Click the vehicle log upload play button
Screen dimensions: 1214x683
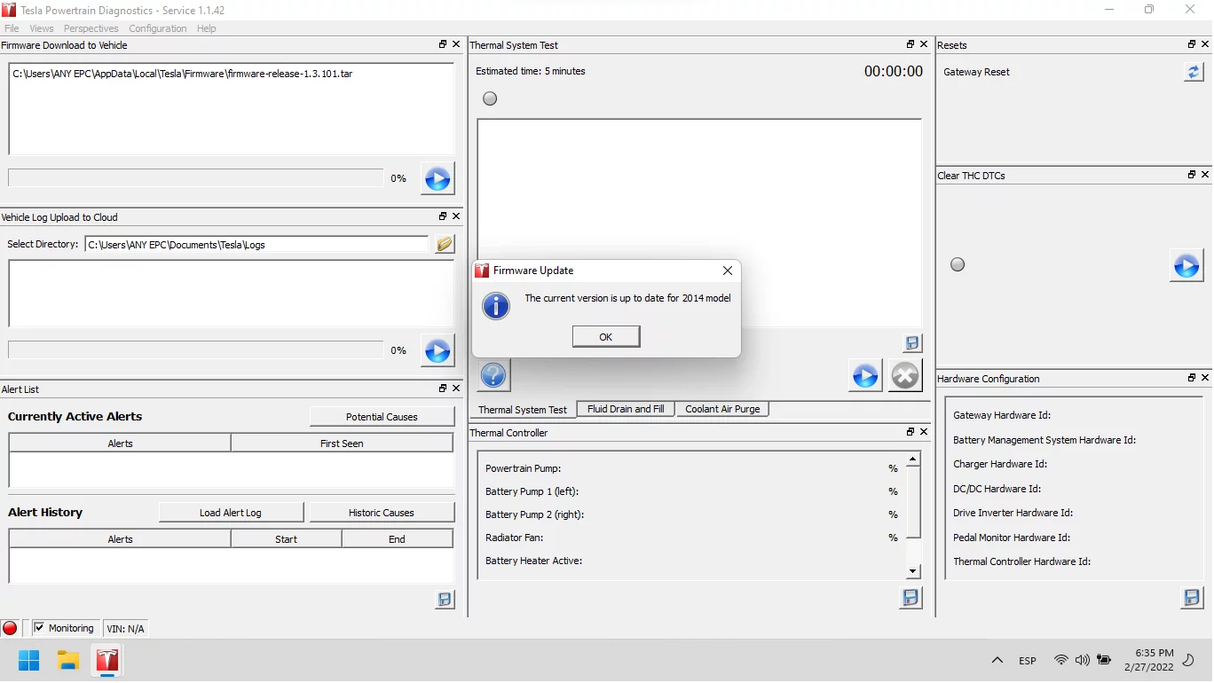pos(437,351)
